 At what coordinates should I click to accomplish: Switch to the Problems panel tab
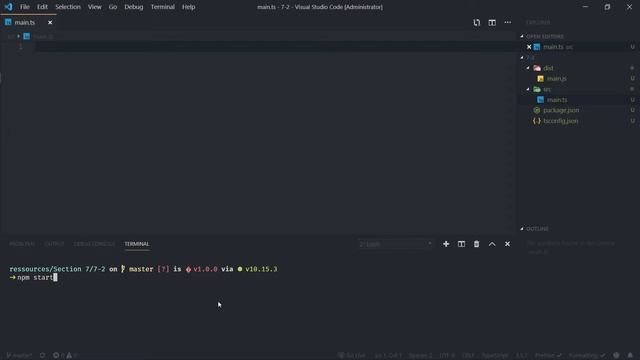point(22,244)
